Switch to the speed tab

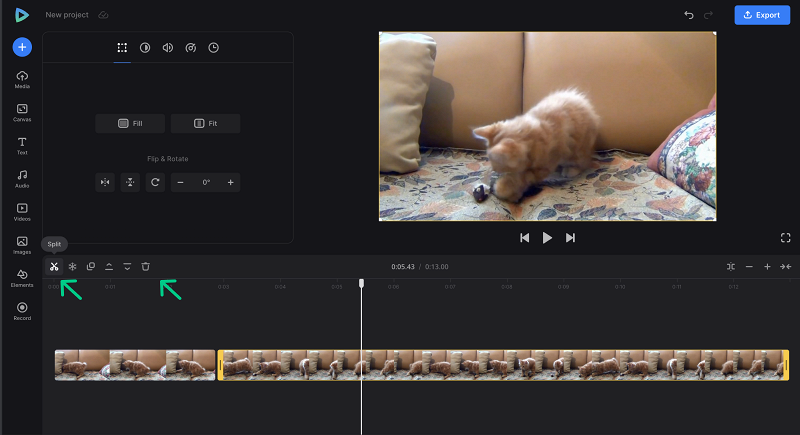click(x=191, y=48)
